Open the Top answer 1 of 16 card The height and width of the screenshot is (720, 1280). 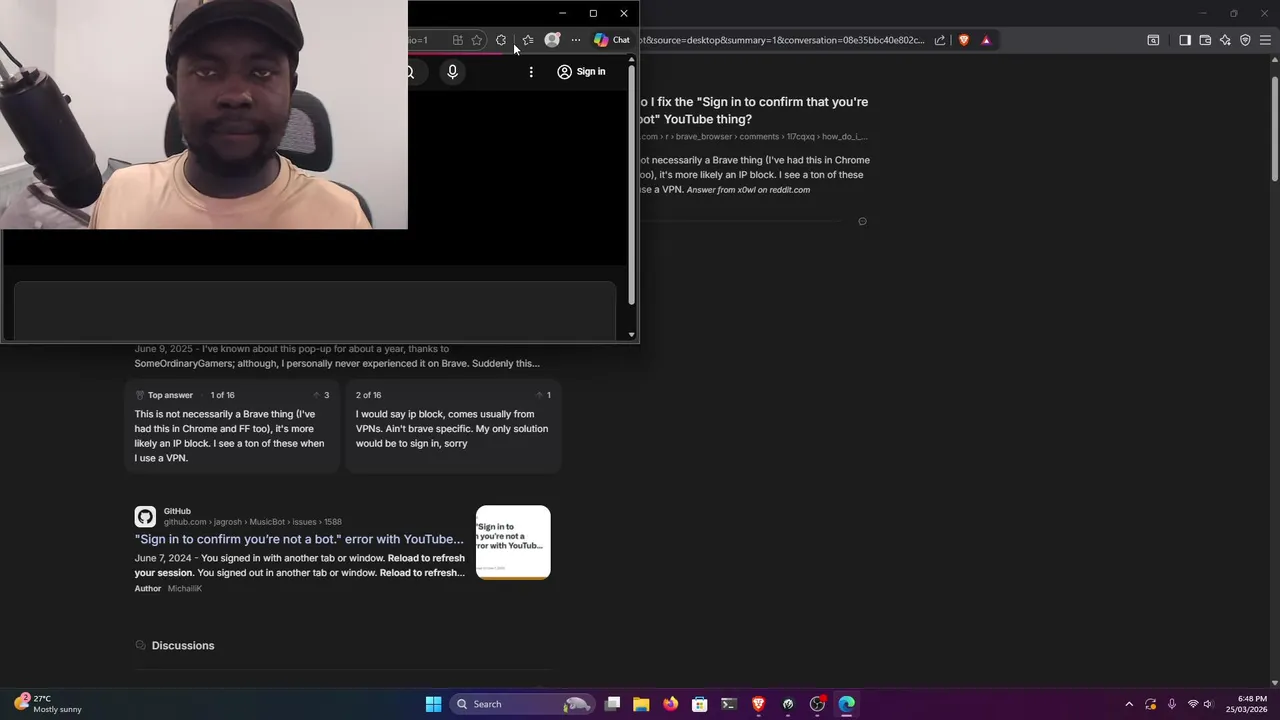coord(232,426)
